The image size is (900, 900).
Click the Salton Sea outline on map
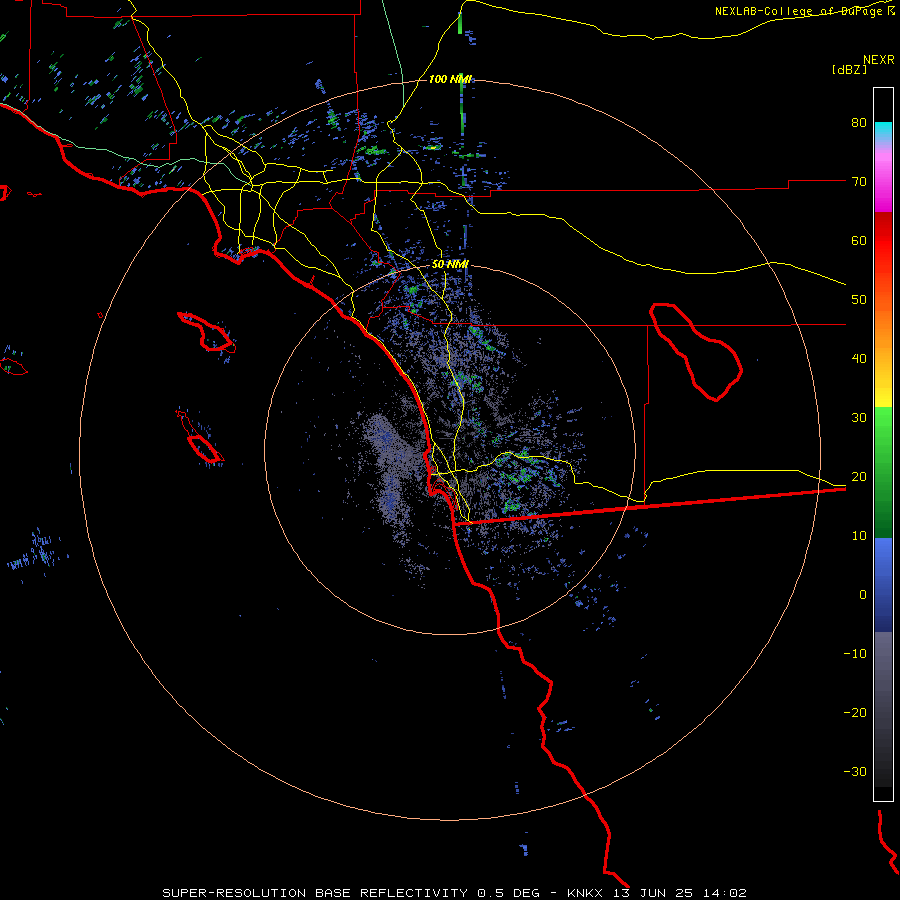(696, 351)
